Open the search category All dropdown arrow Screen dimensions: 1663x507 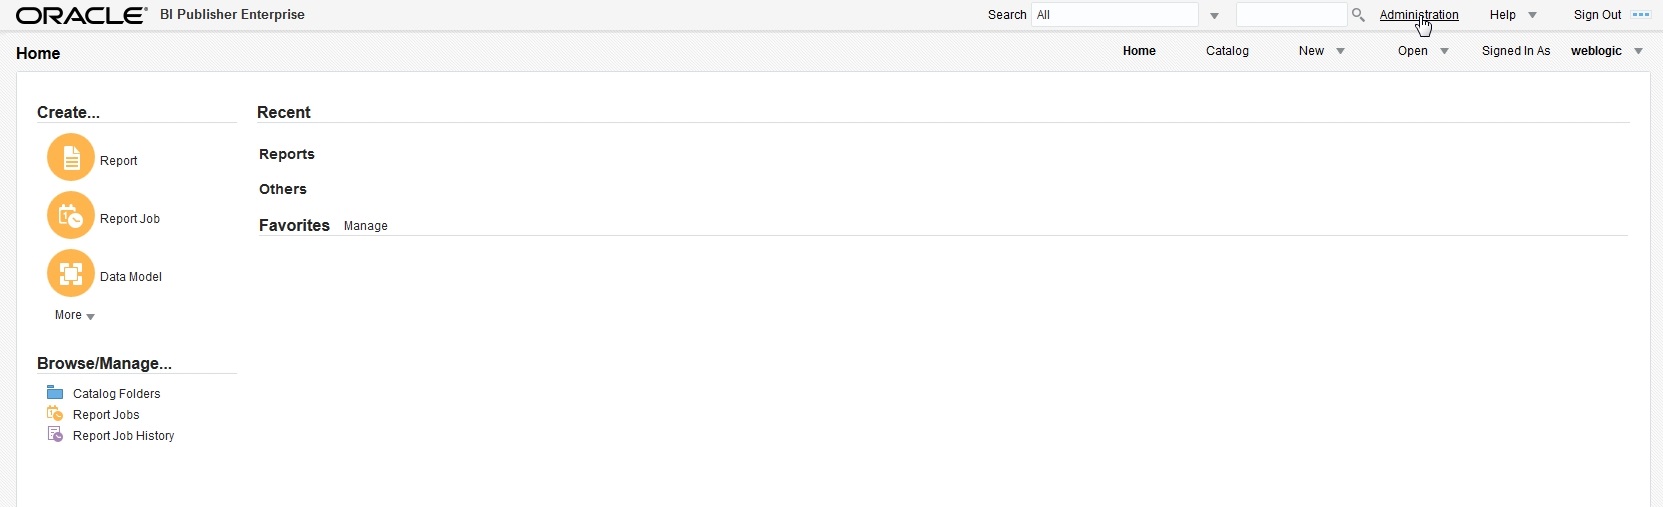pyautogui.click(x=1214, y=16)
